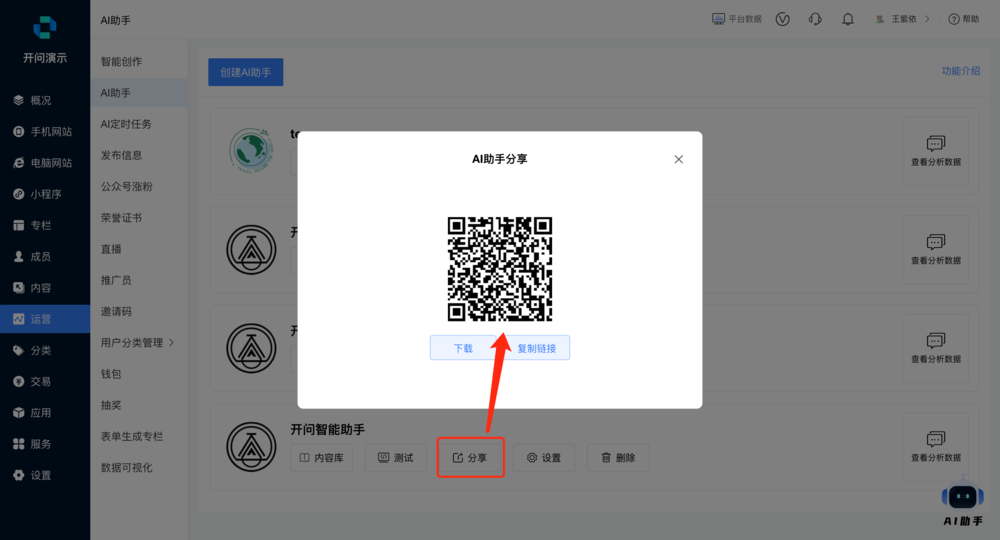The image size is (1000, 540).
Task: Click the 开问智能助手 title text
Action: point(328,430)
